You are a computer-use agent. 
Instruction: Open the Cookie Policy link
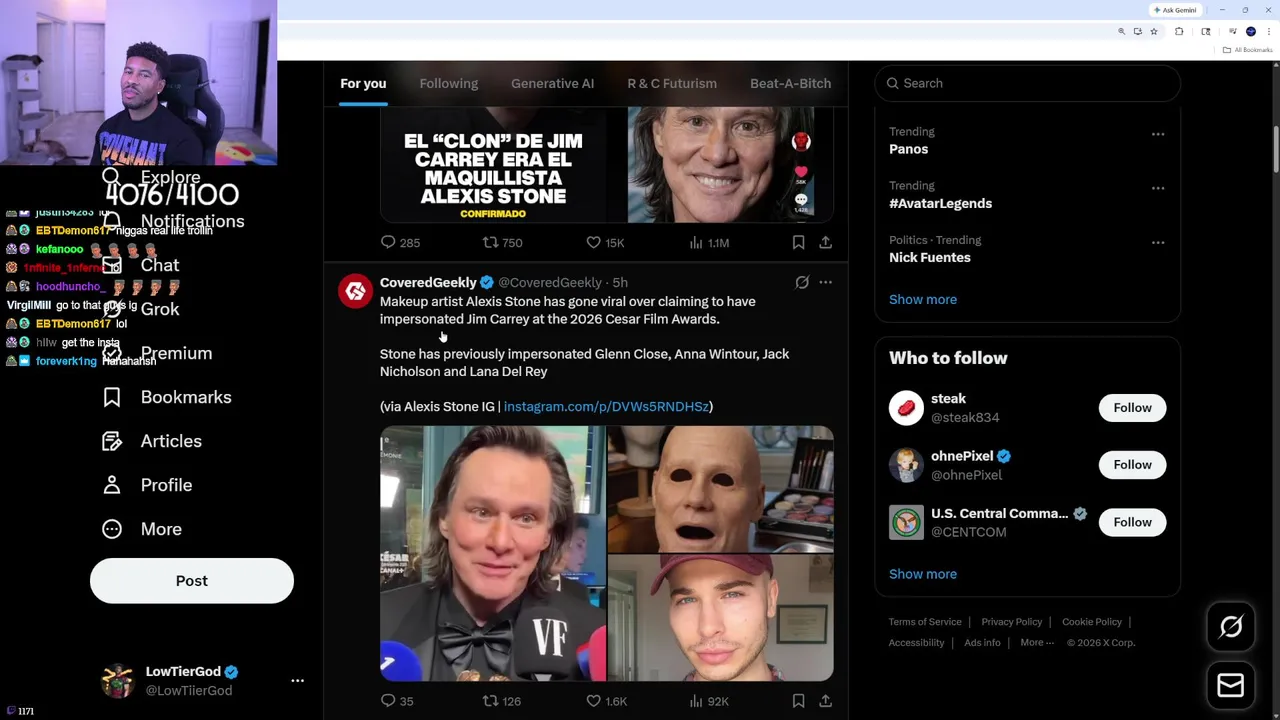pos(1091,622)
